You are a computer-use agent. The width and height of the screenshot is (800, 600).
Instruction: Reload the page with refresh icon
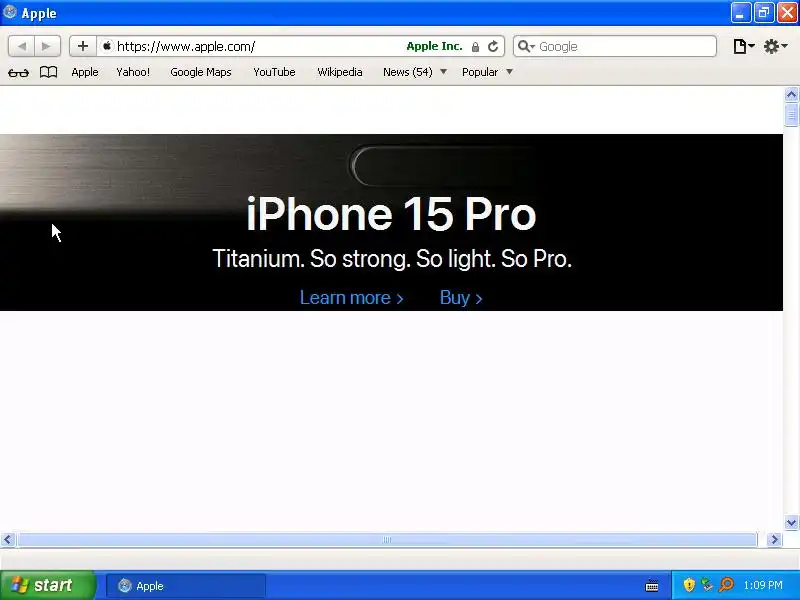(493, 46)
